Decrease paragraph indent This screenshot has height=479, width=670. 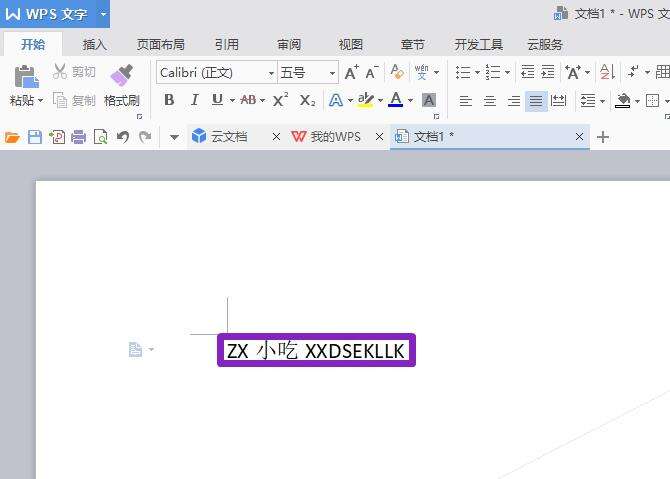click(x=527, y=72)
